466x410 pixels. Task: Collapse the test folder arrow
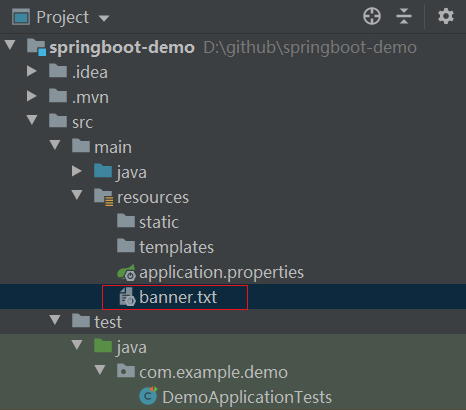[55, 320]
